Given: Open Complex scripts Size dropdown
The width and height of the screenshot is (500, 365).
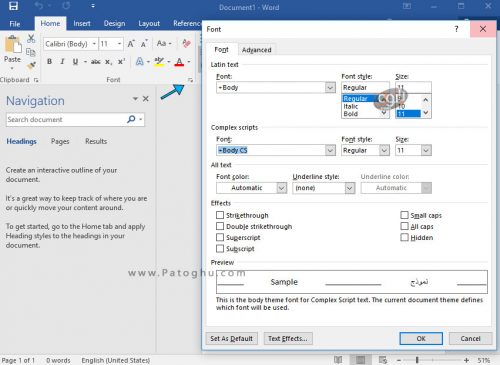Looking at the screenshot, I should click(426, 150).
